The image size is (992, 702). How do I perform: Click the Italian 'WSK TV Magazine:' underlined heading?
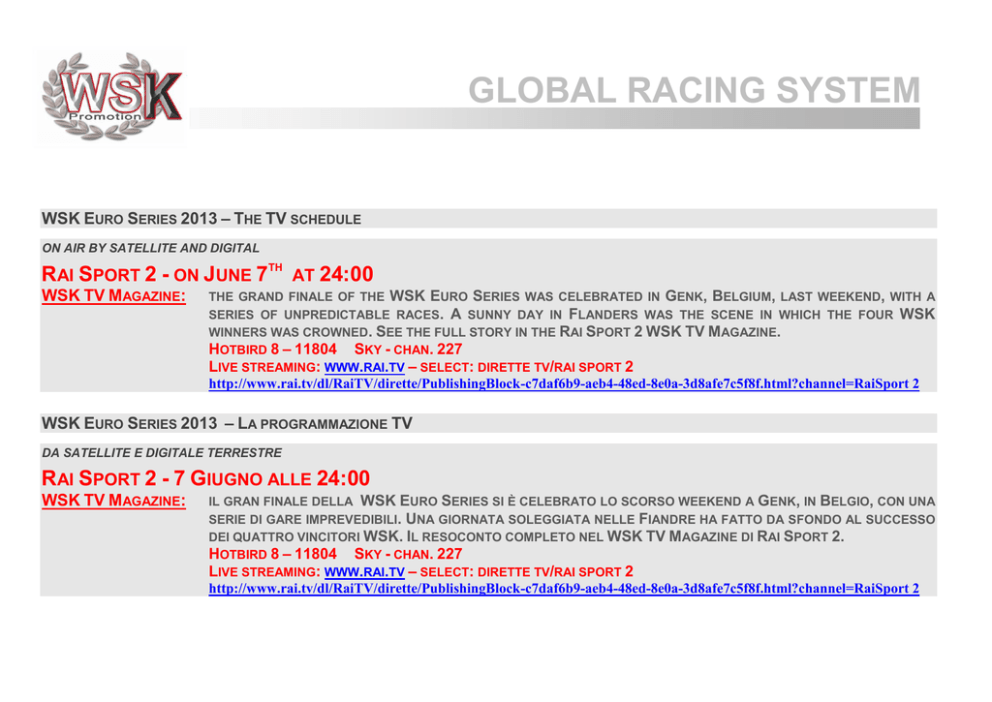(x=114, y=501)
